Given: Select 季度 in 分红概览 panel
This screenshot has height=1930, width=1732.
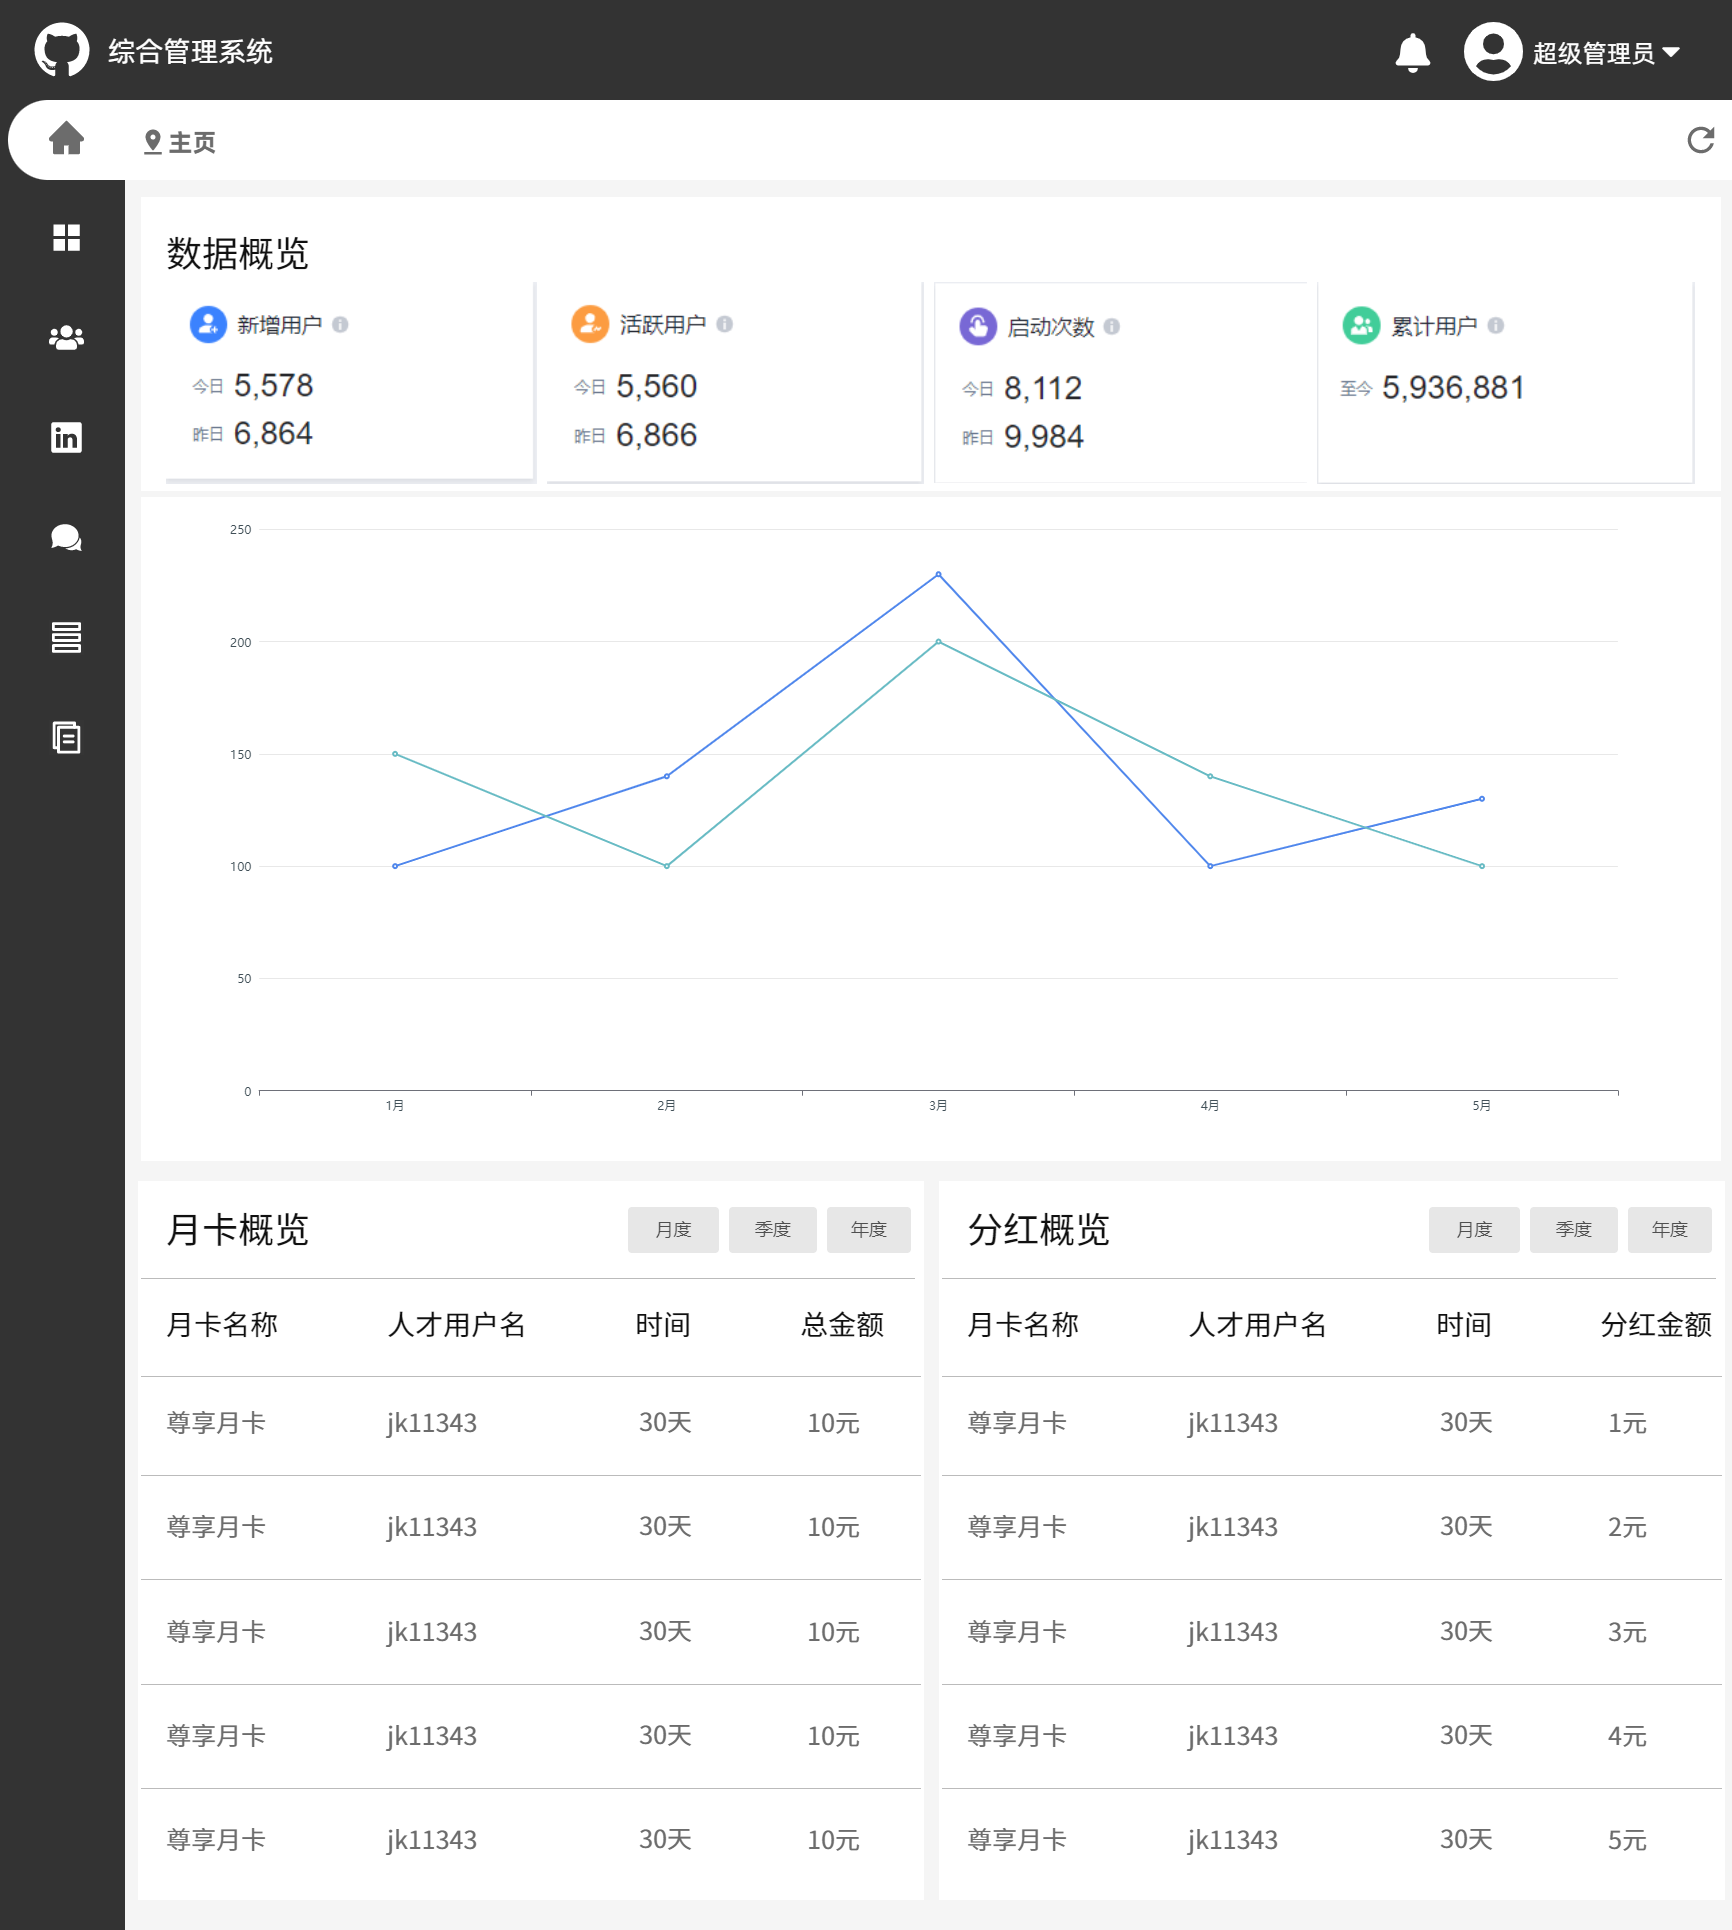Looking at the screenshot, I should pyautogui.click(x=1573, y=1229).
